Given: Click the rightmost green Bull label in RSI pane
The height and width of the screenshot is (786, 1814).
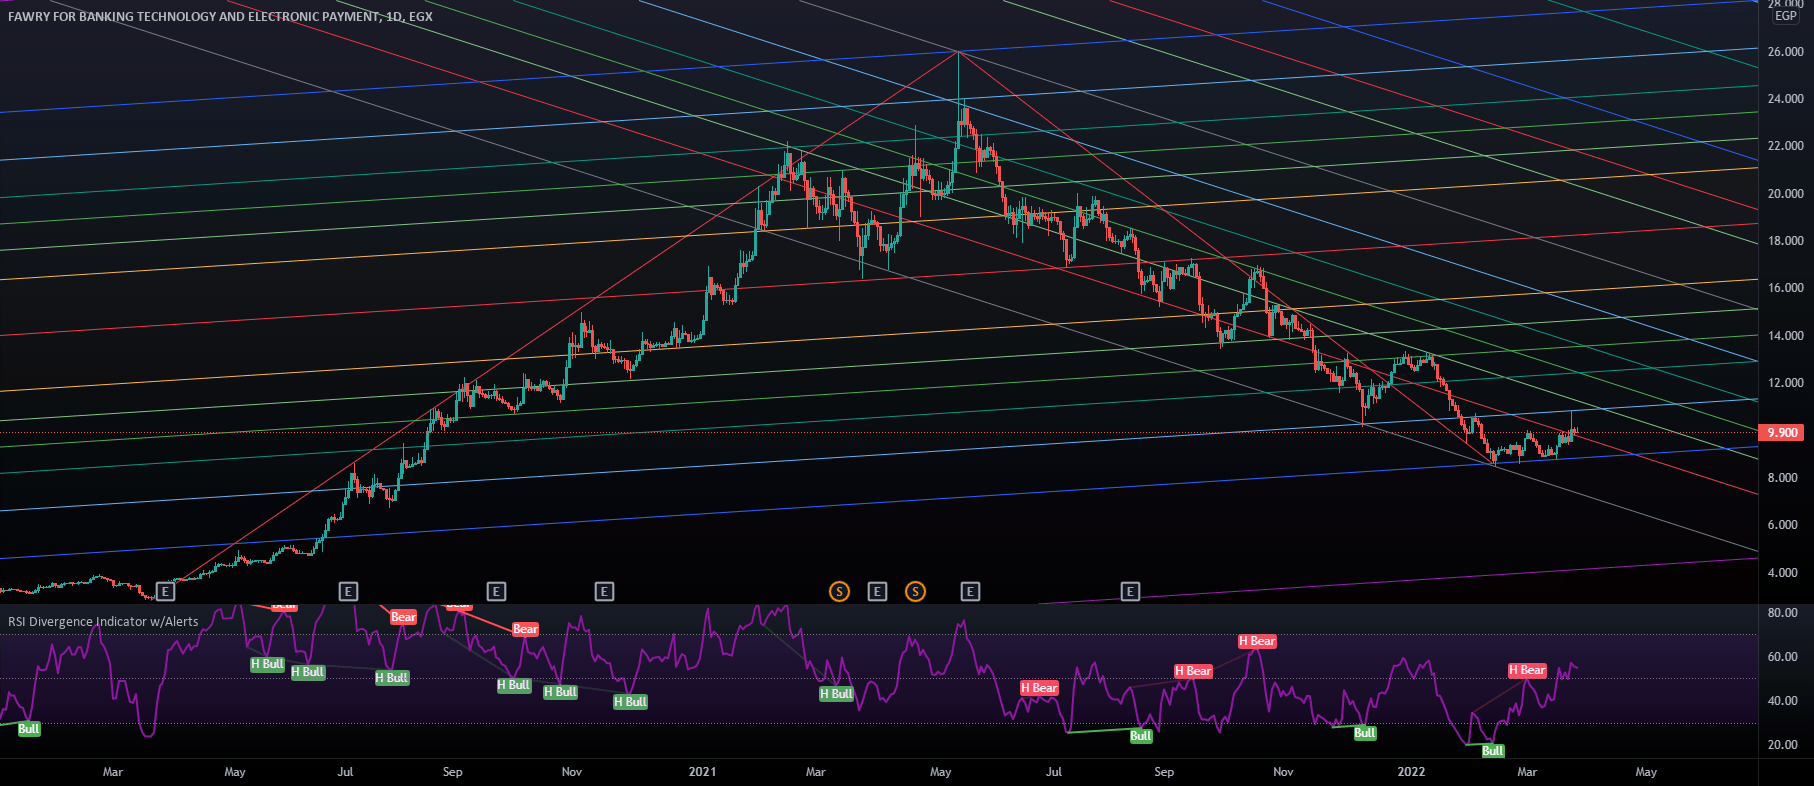Looking at the screenshot, I should pos(1492,751).
